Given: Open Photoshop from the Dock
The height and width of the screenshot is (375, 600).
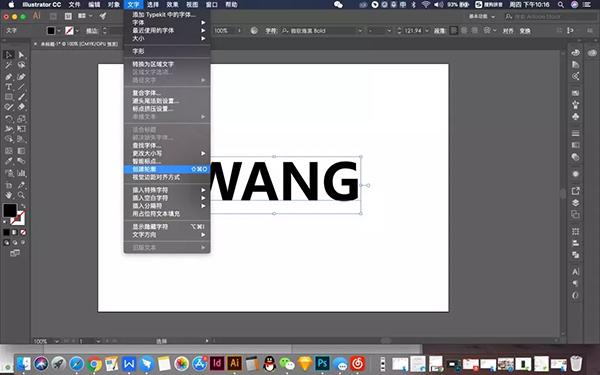Looking at the screenshot, I should click(322, 363).
